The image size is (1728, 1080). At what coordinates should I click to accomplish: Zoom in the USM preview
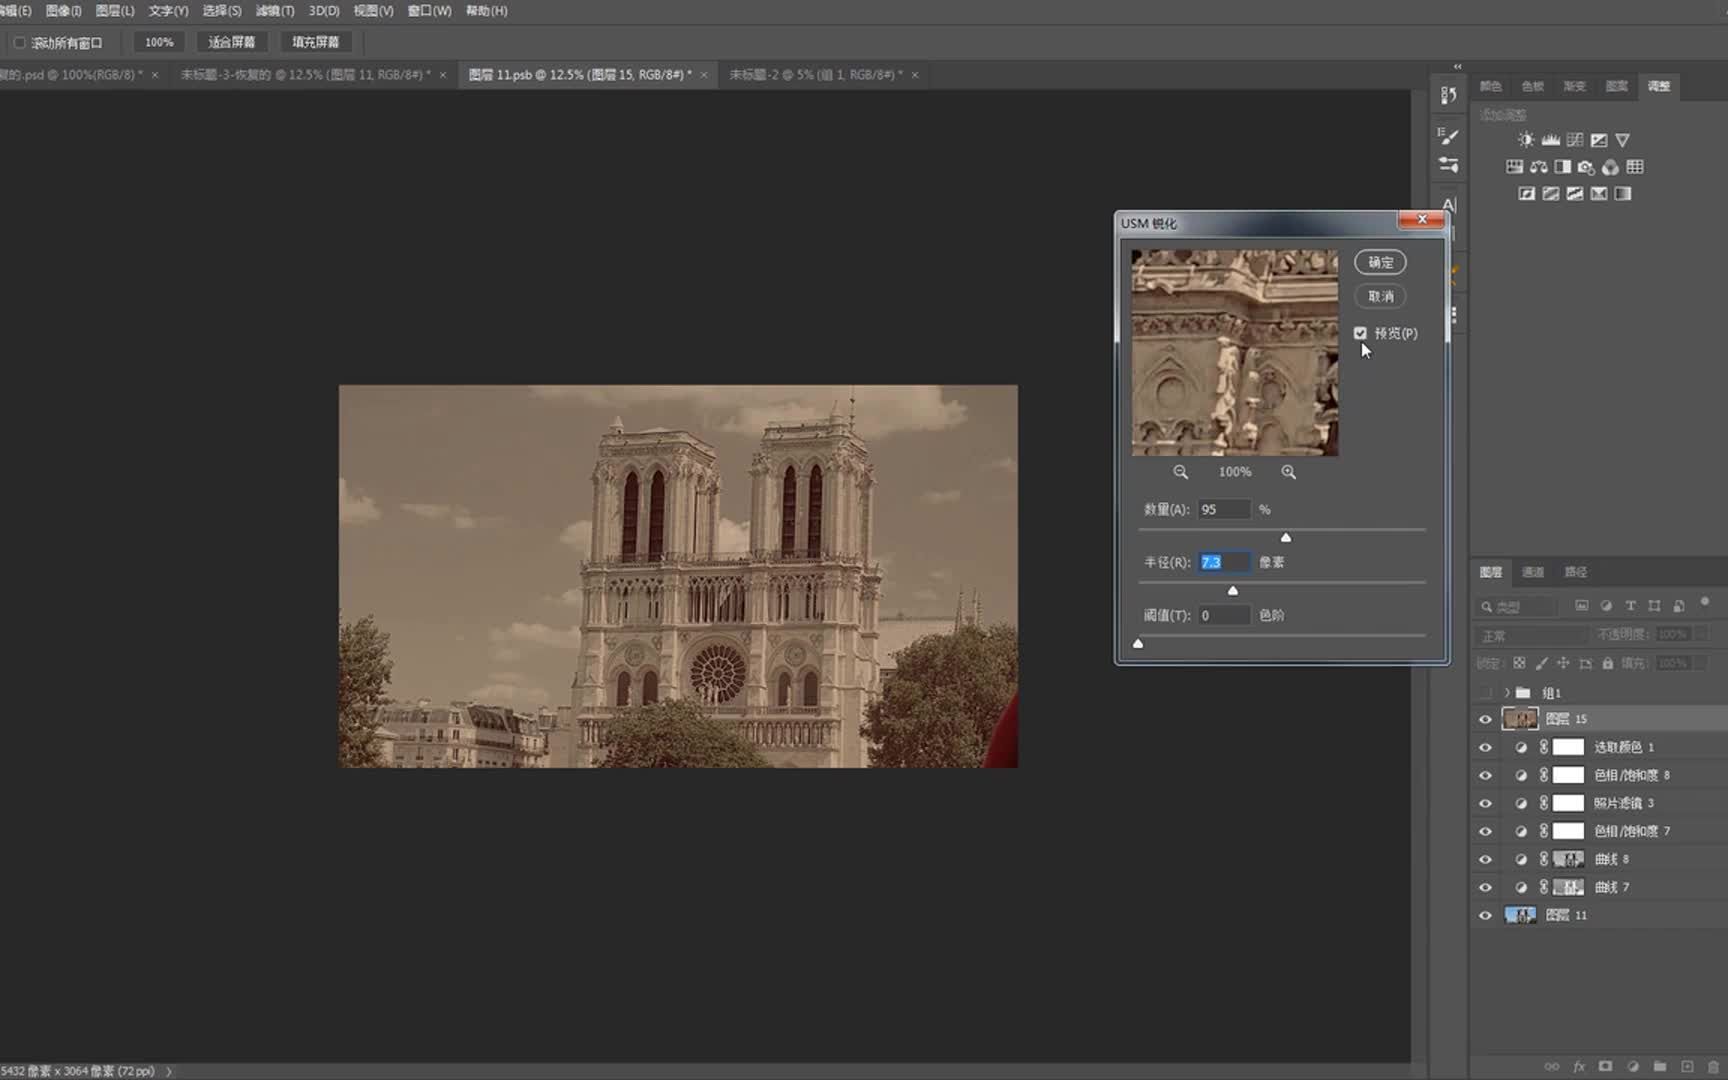point(1289,472)
